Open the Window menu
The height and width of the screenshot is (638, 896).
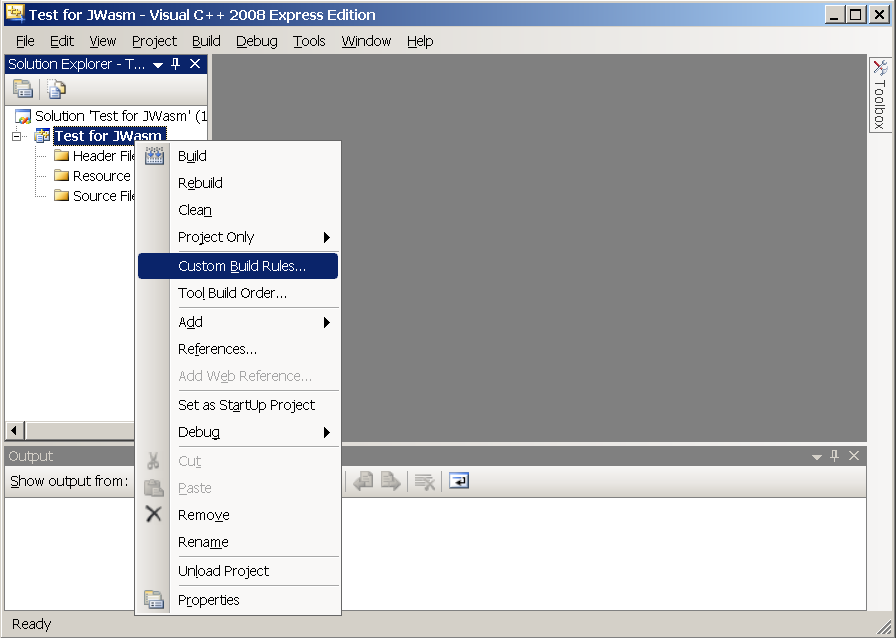tap(366, 41)
